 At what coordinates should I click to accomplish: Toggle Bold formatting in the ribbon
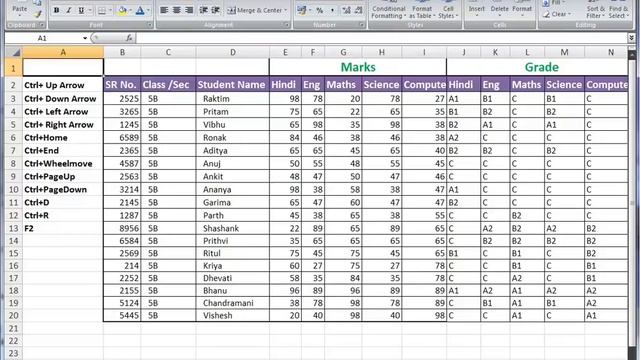(x=56, y=10)
